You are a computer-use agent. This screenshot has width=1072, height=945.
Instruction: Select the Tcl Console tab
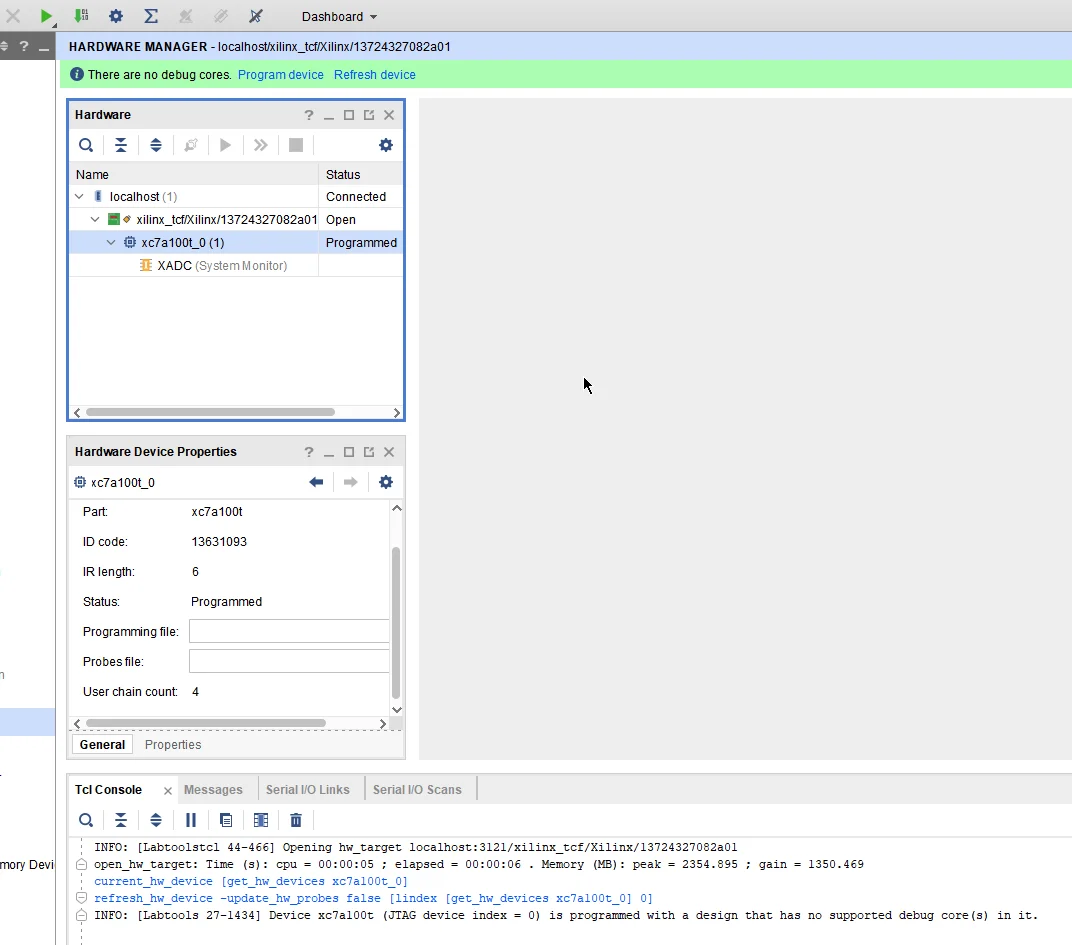pyautogui.click(x=108, y=790)
